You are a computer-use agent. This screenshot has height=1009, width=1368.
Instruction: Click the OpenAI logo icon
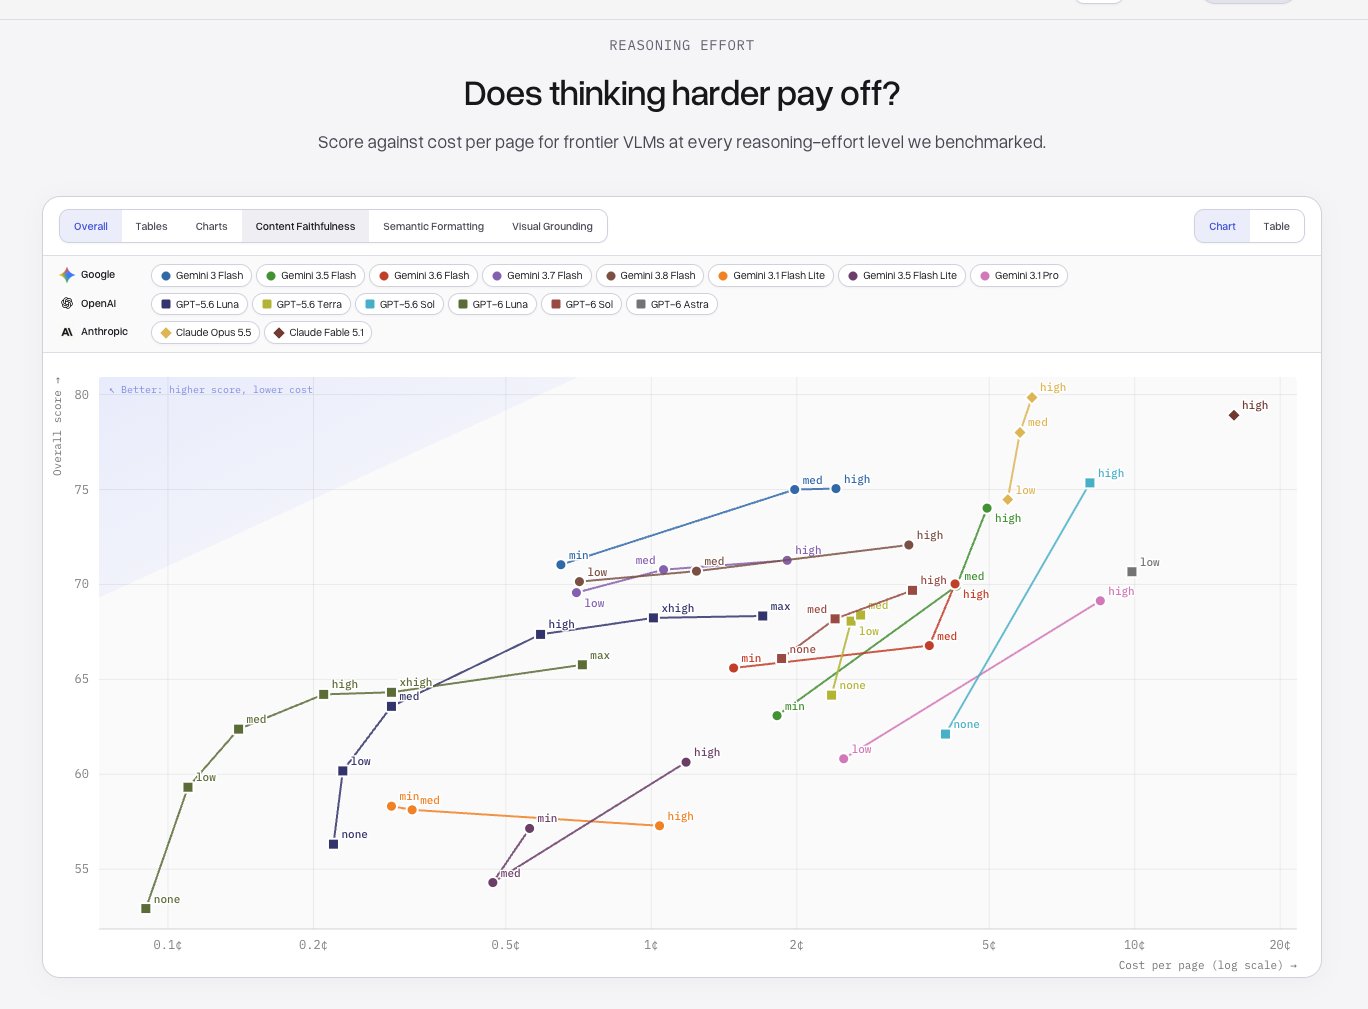point(67,303)
